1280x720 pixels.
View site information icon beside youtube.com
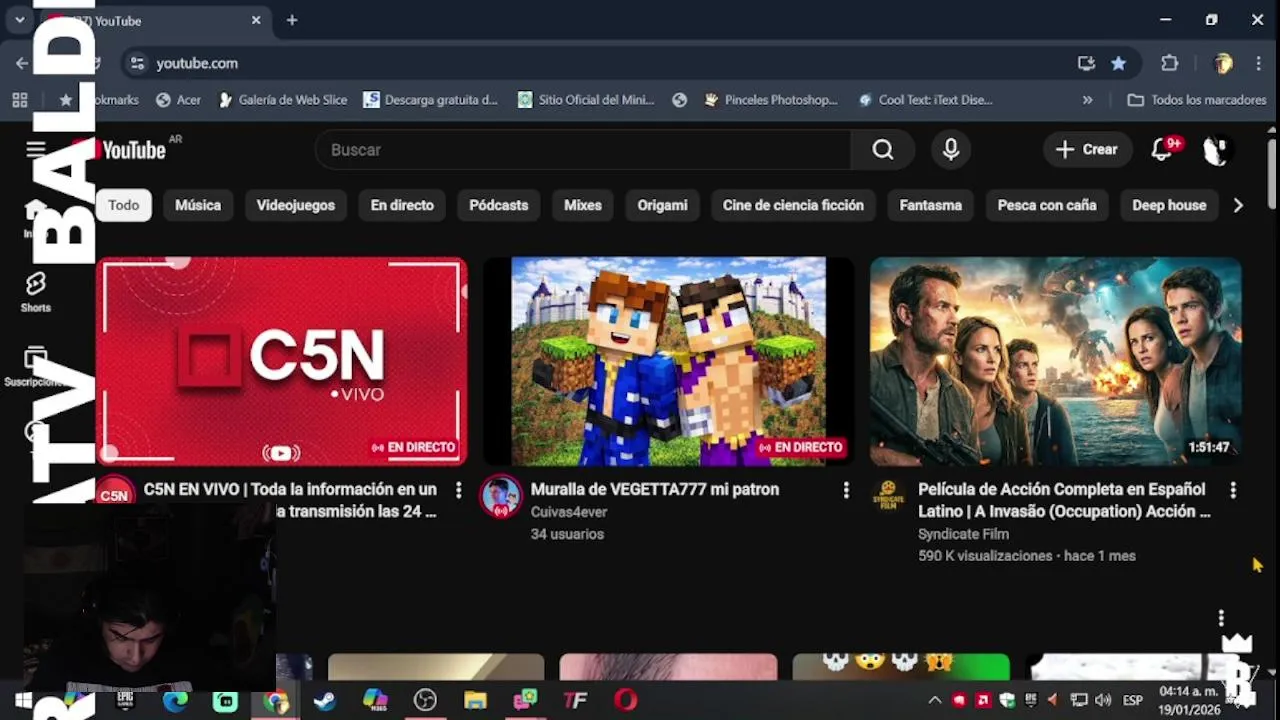[137, 63]
